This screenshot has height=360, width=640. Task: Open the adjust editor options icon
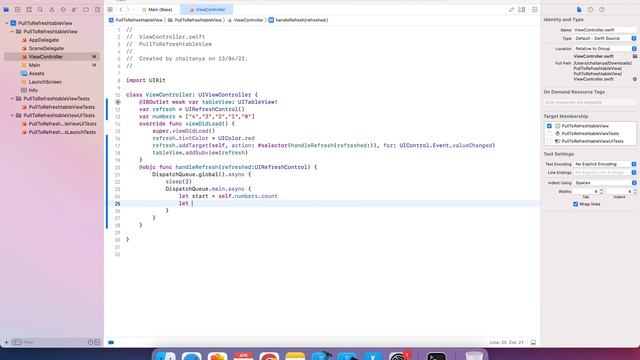pyautogui.click(x=522, y=9)
